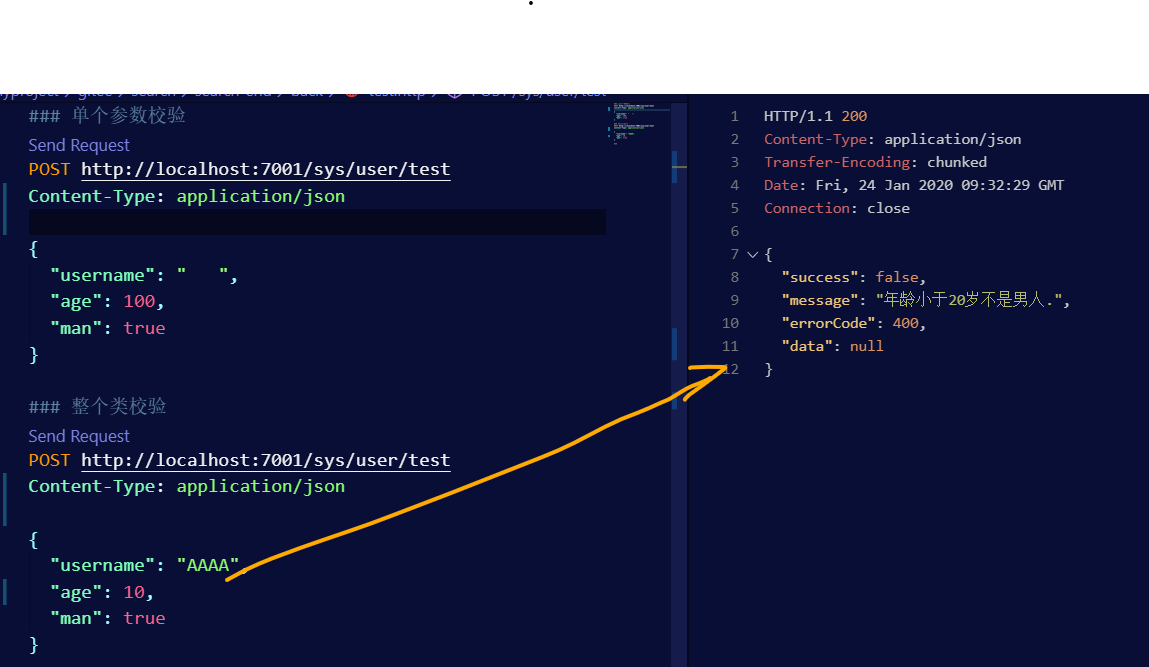Click the HTTP/1.1 200 status line
Screen dimensions: 1149x667
click(x=815, y=117)
